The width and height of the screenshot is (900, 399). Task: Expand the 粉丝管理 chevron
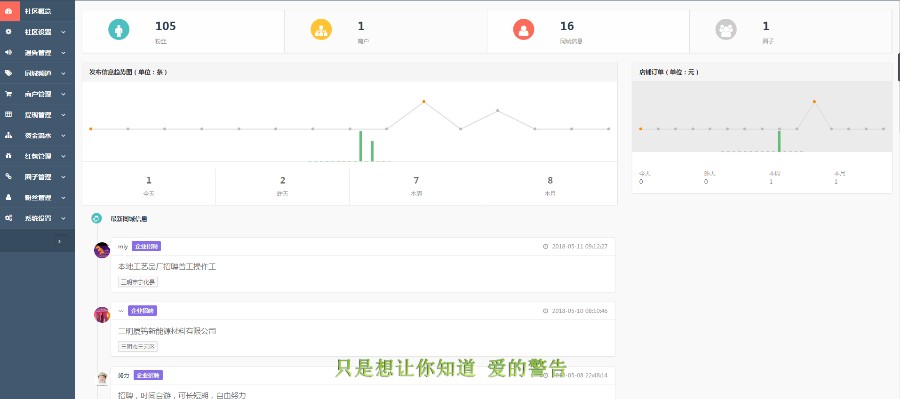pos(63,197)
